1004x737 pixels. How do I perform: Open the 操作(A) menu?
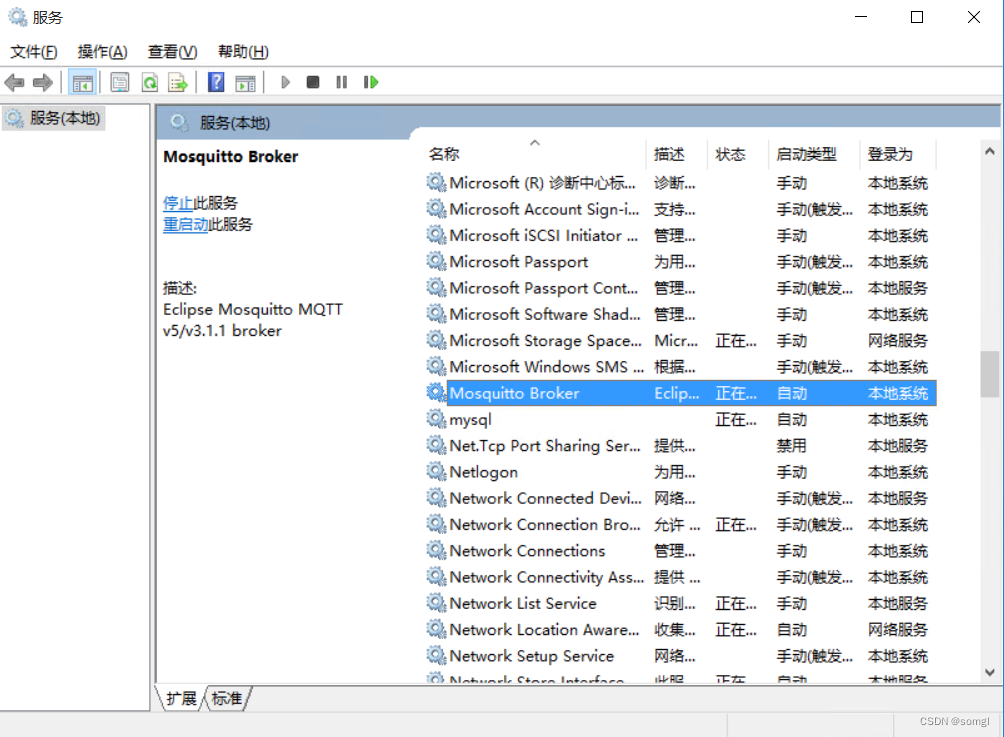(101, 51)
